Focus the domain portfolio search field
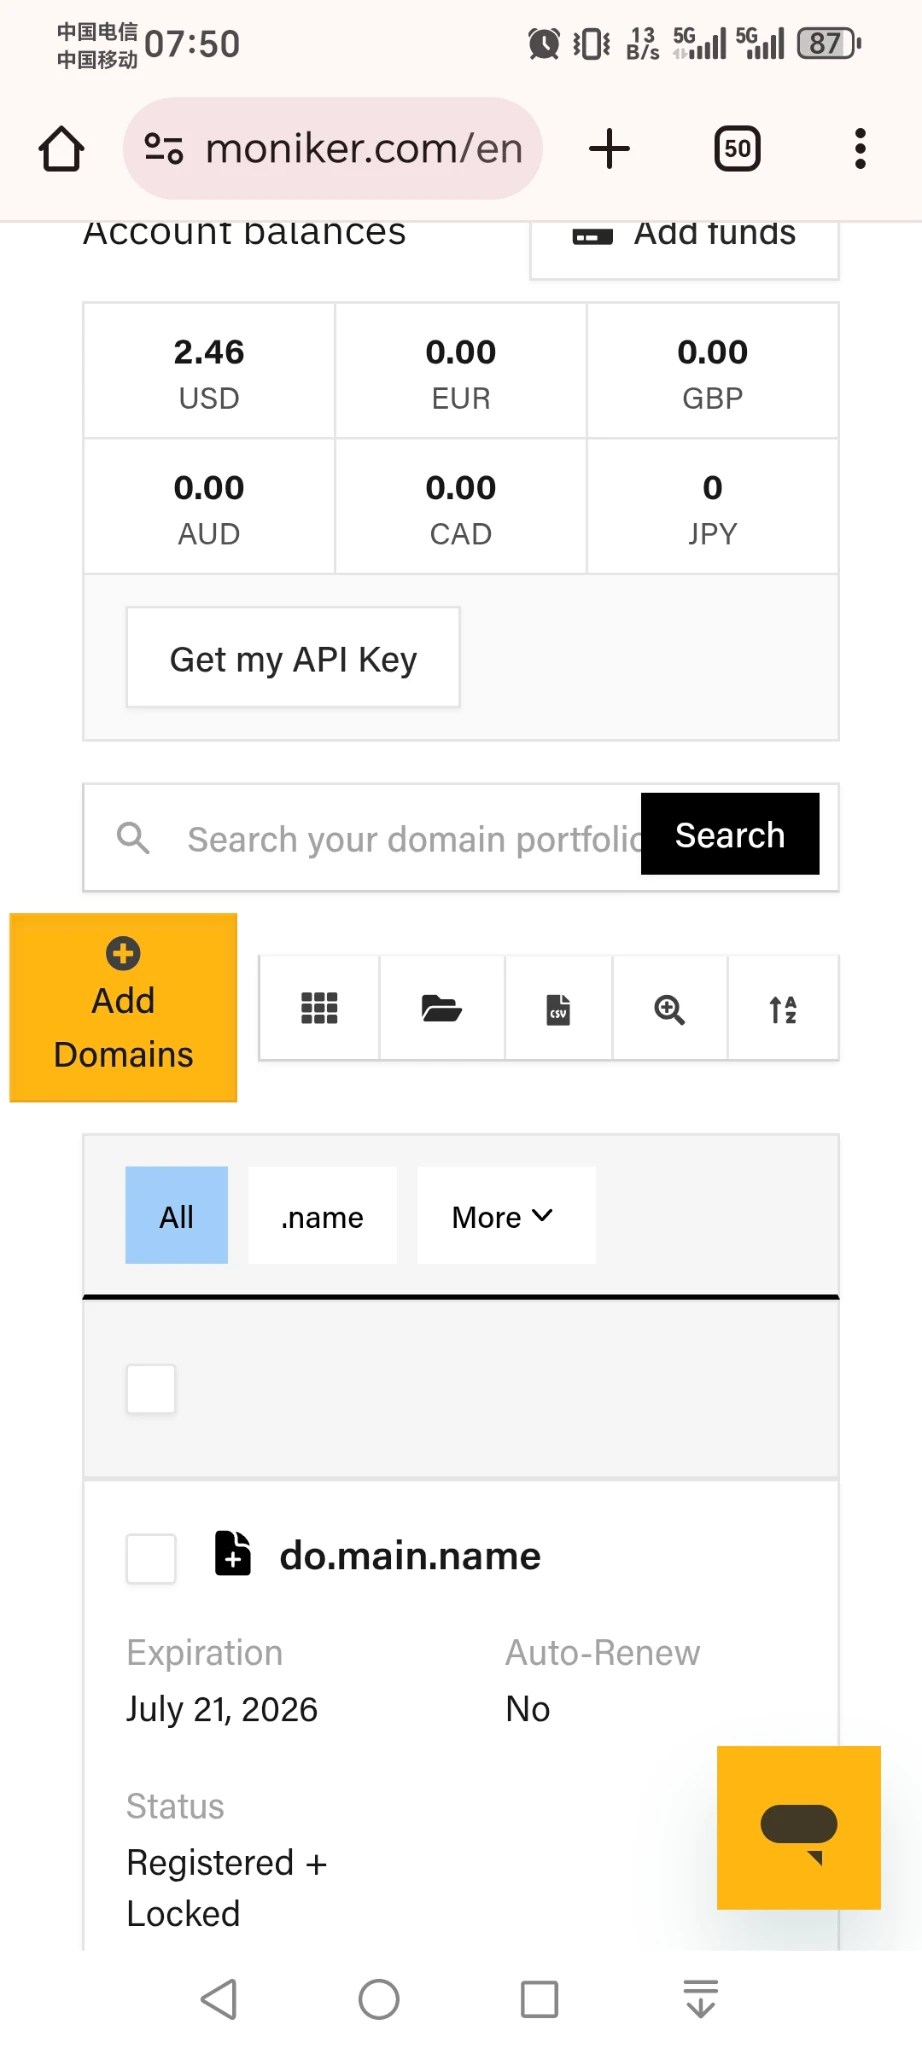Image resolution: width=922 pixels, height=2048 pixels. (x=410, y=839)
